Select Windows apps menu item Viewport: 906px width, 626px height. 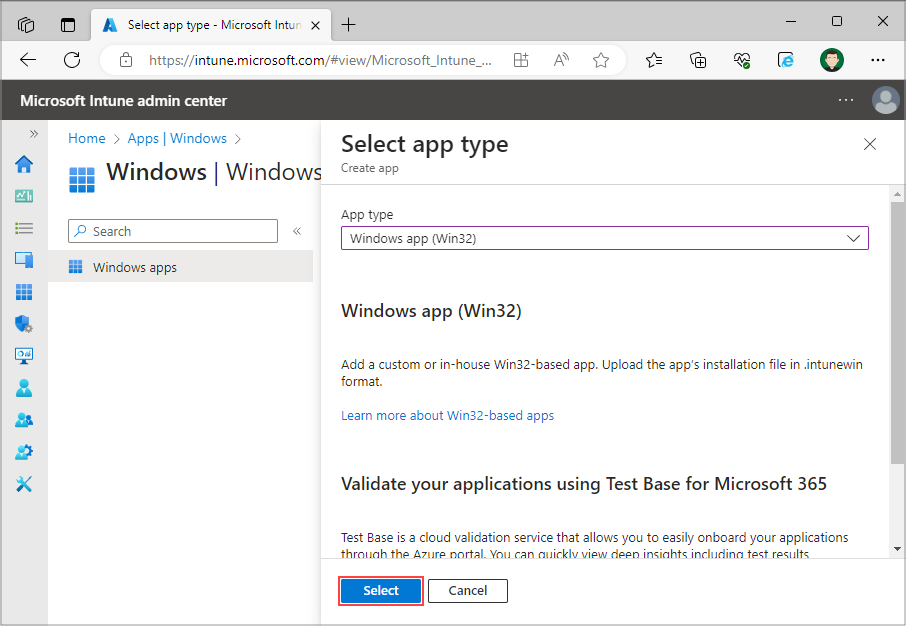click(180, 267)
